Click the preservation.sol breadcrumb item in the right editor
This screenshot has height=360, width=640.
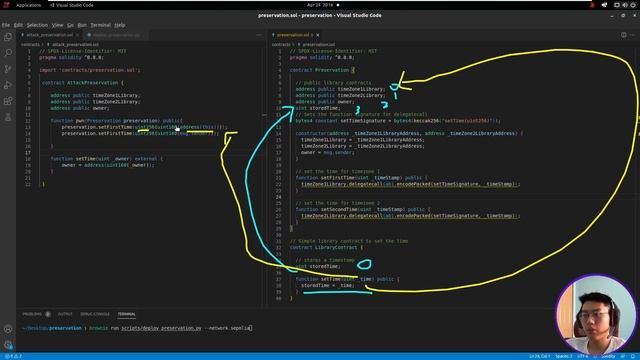(x=318, y=44)
